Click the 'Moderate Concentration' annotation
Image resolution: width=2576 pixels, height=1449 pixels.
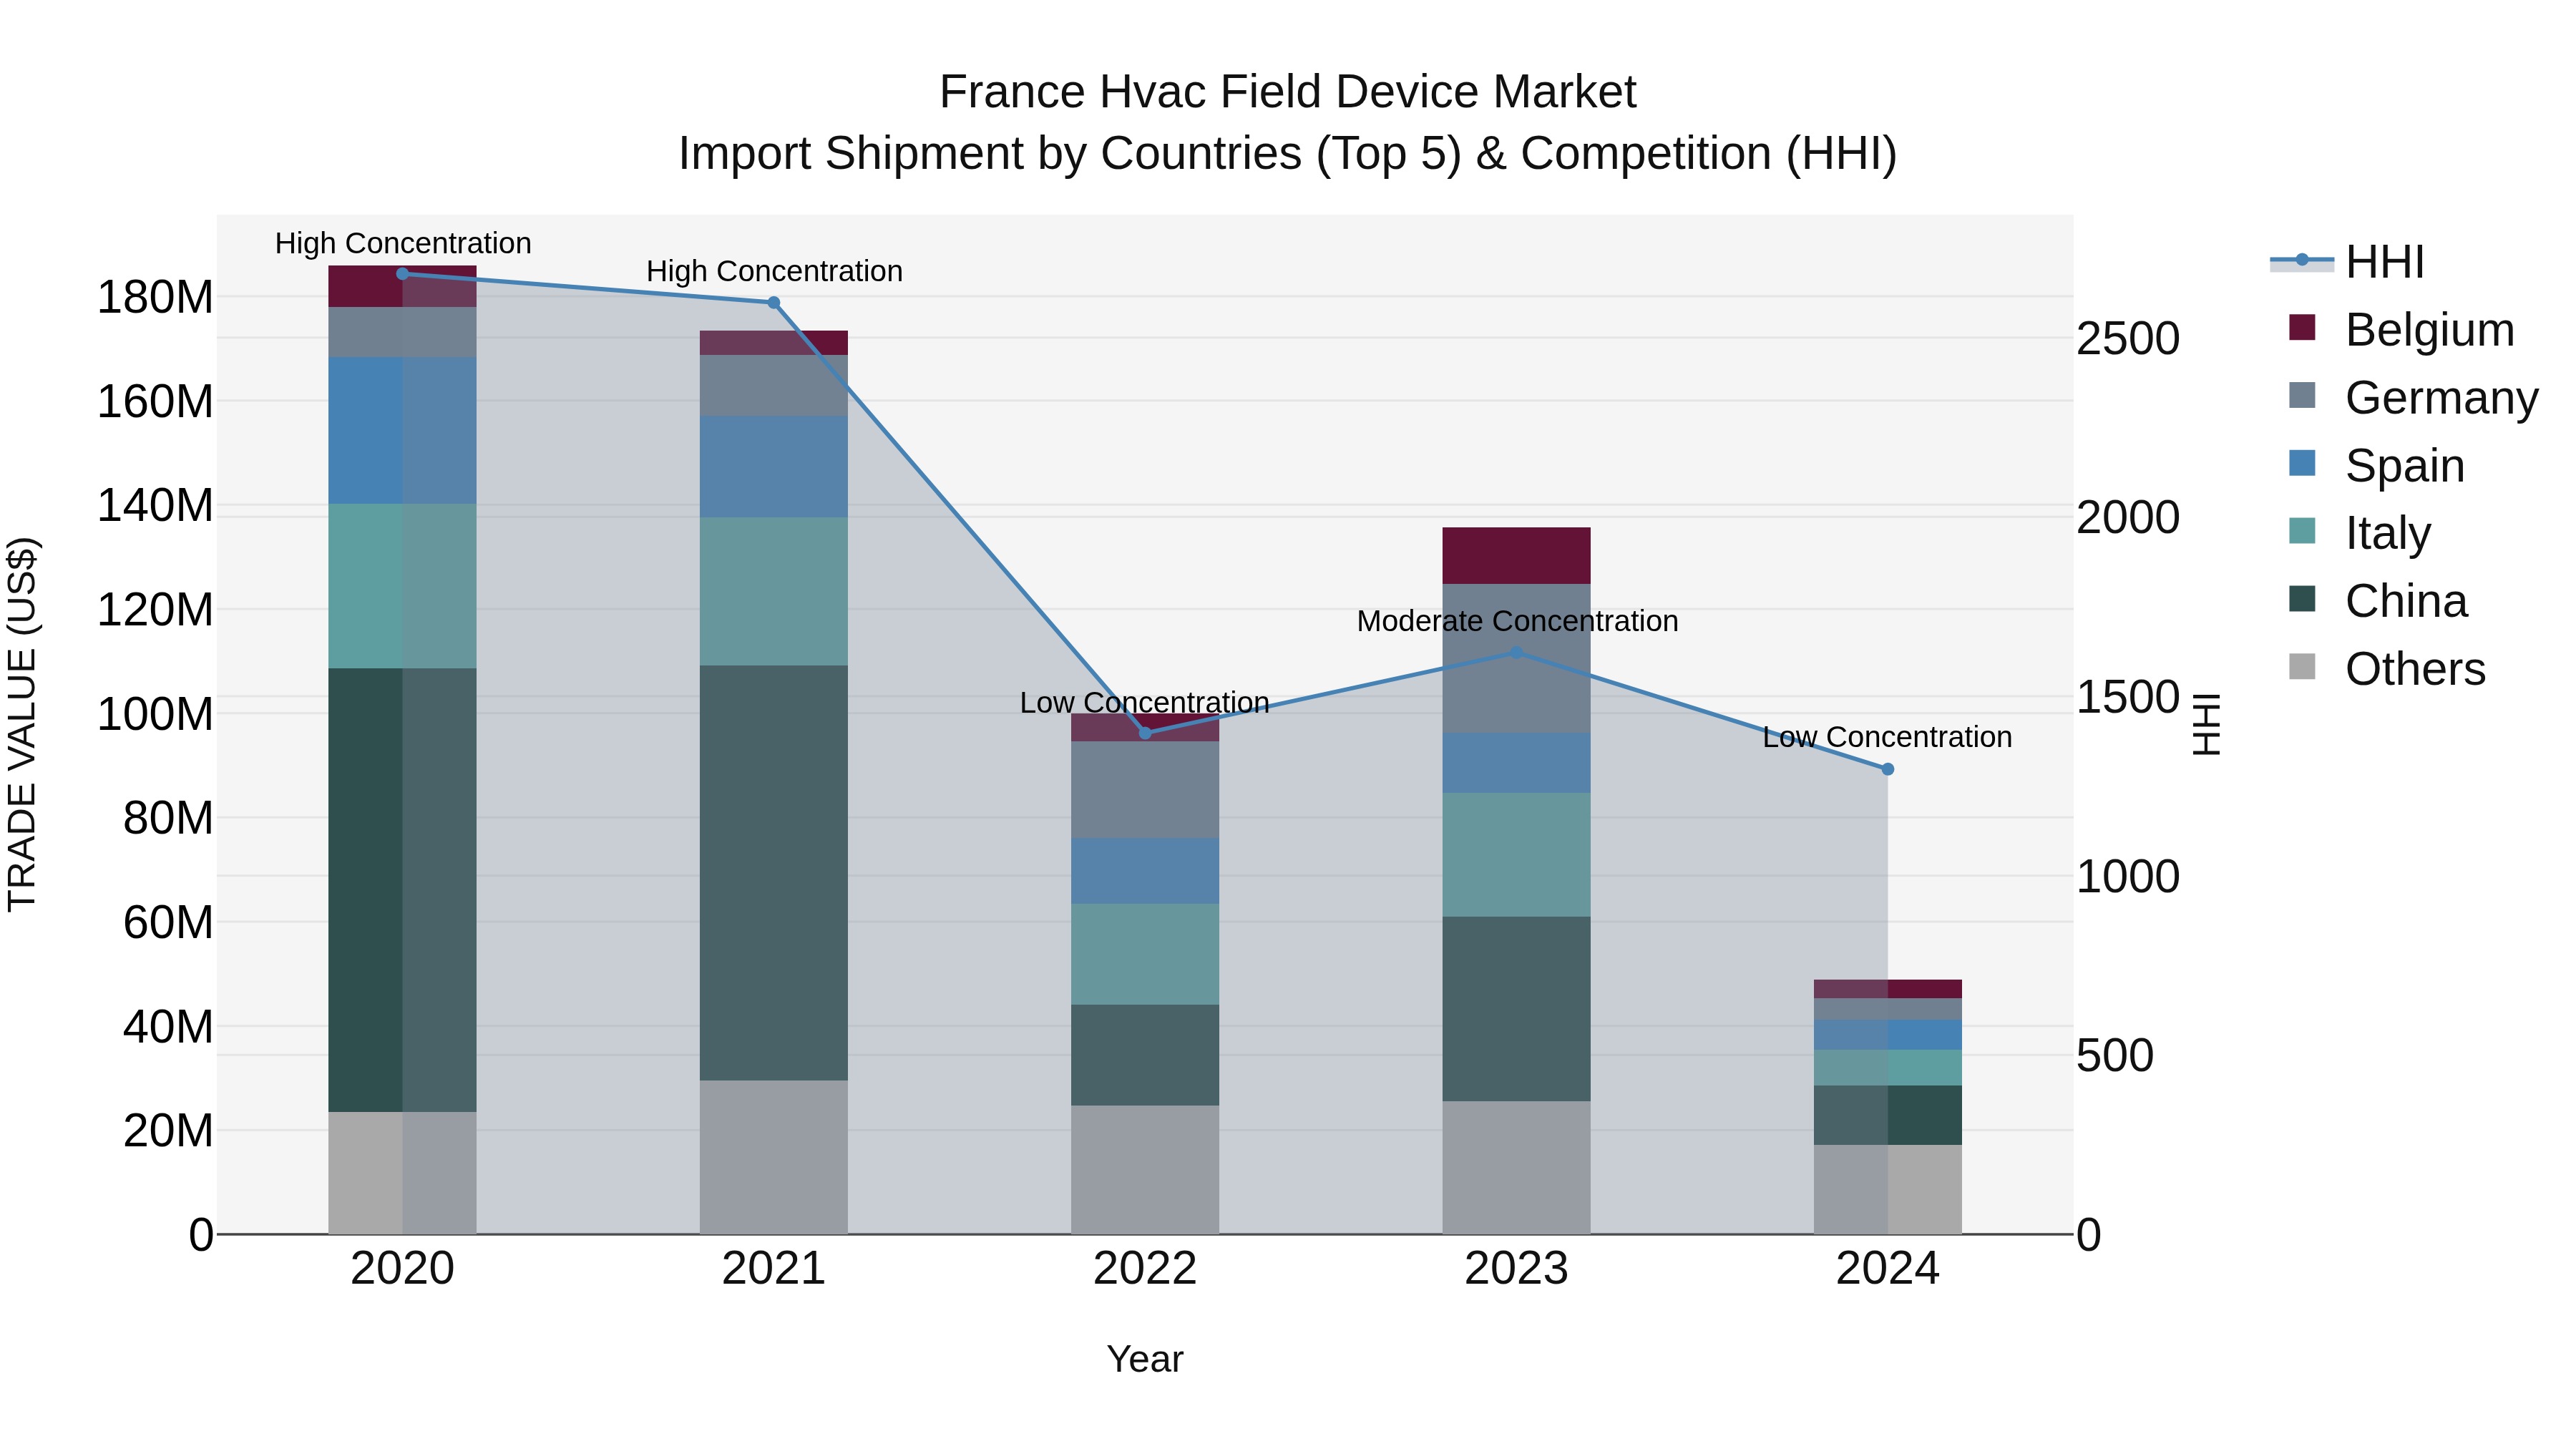[1517, 622]
